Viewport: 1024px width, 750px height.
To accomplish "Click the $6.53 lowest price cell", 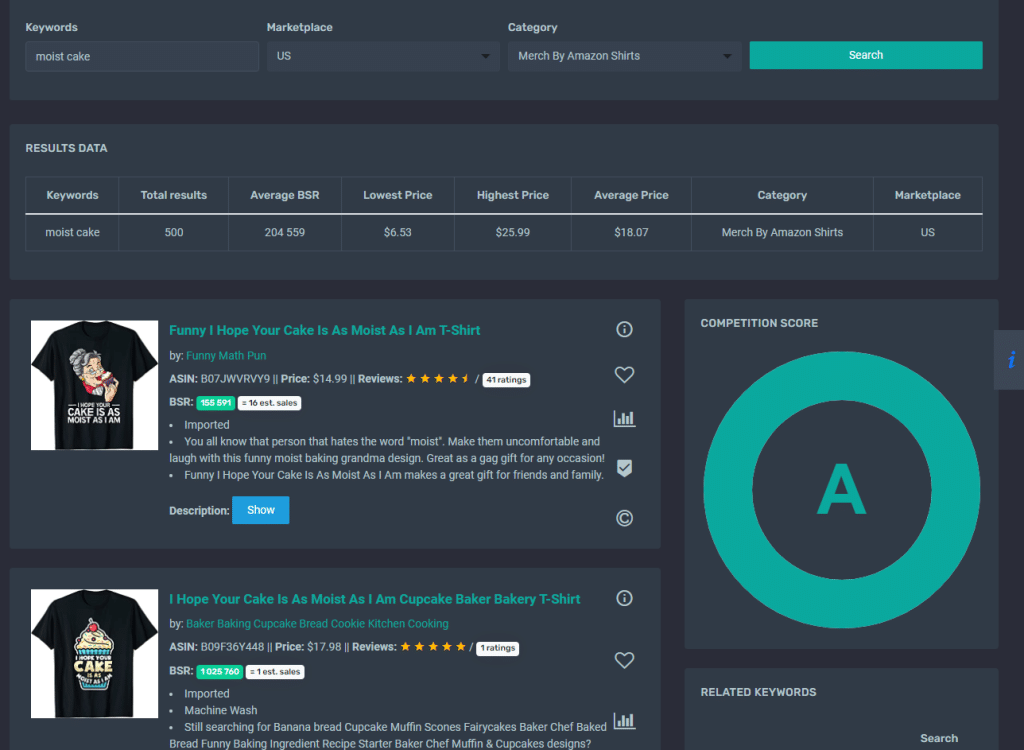I will (398, 233).
